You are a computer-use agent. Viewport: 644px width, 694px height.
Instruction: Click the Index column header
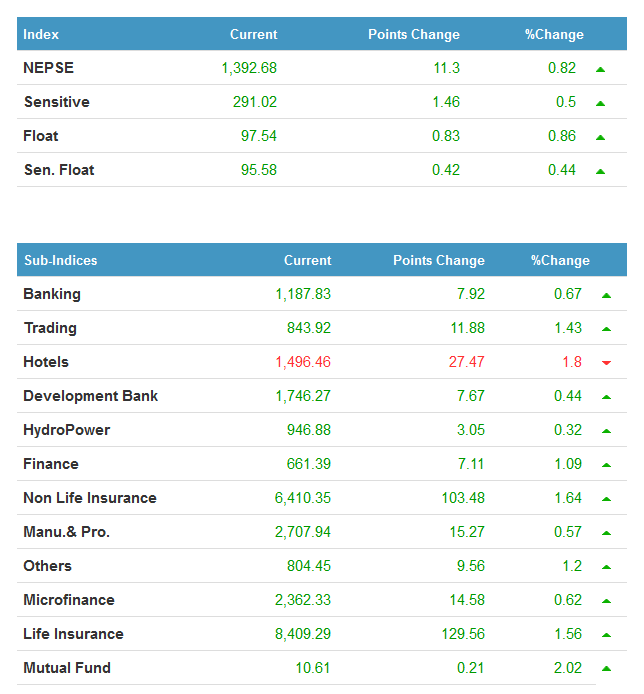point(41,35)
